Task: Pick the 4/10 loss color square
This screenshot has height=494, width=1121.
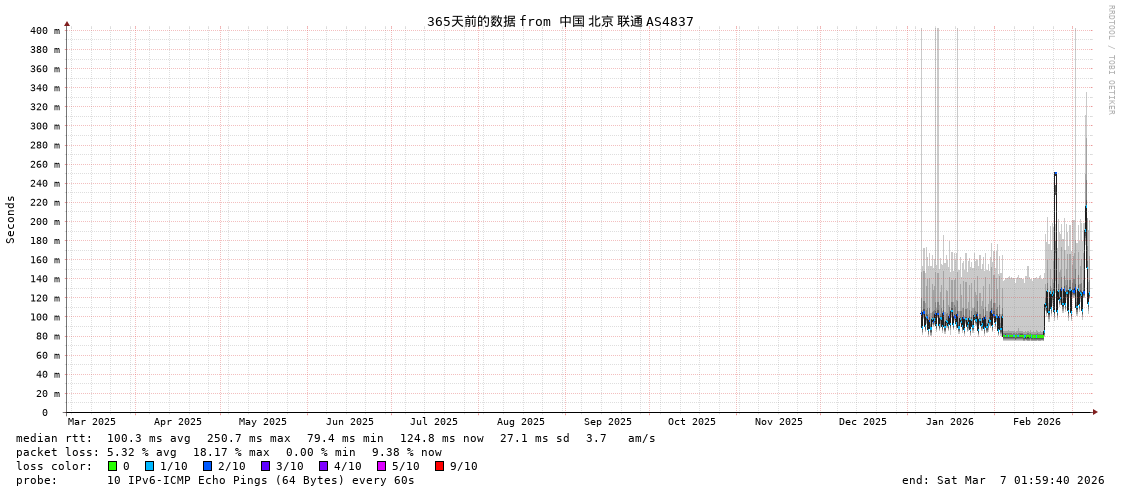Action: tap(323, 466)
